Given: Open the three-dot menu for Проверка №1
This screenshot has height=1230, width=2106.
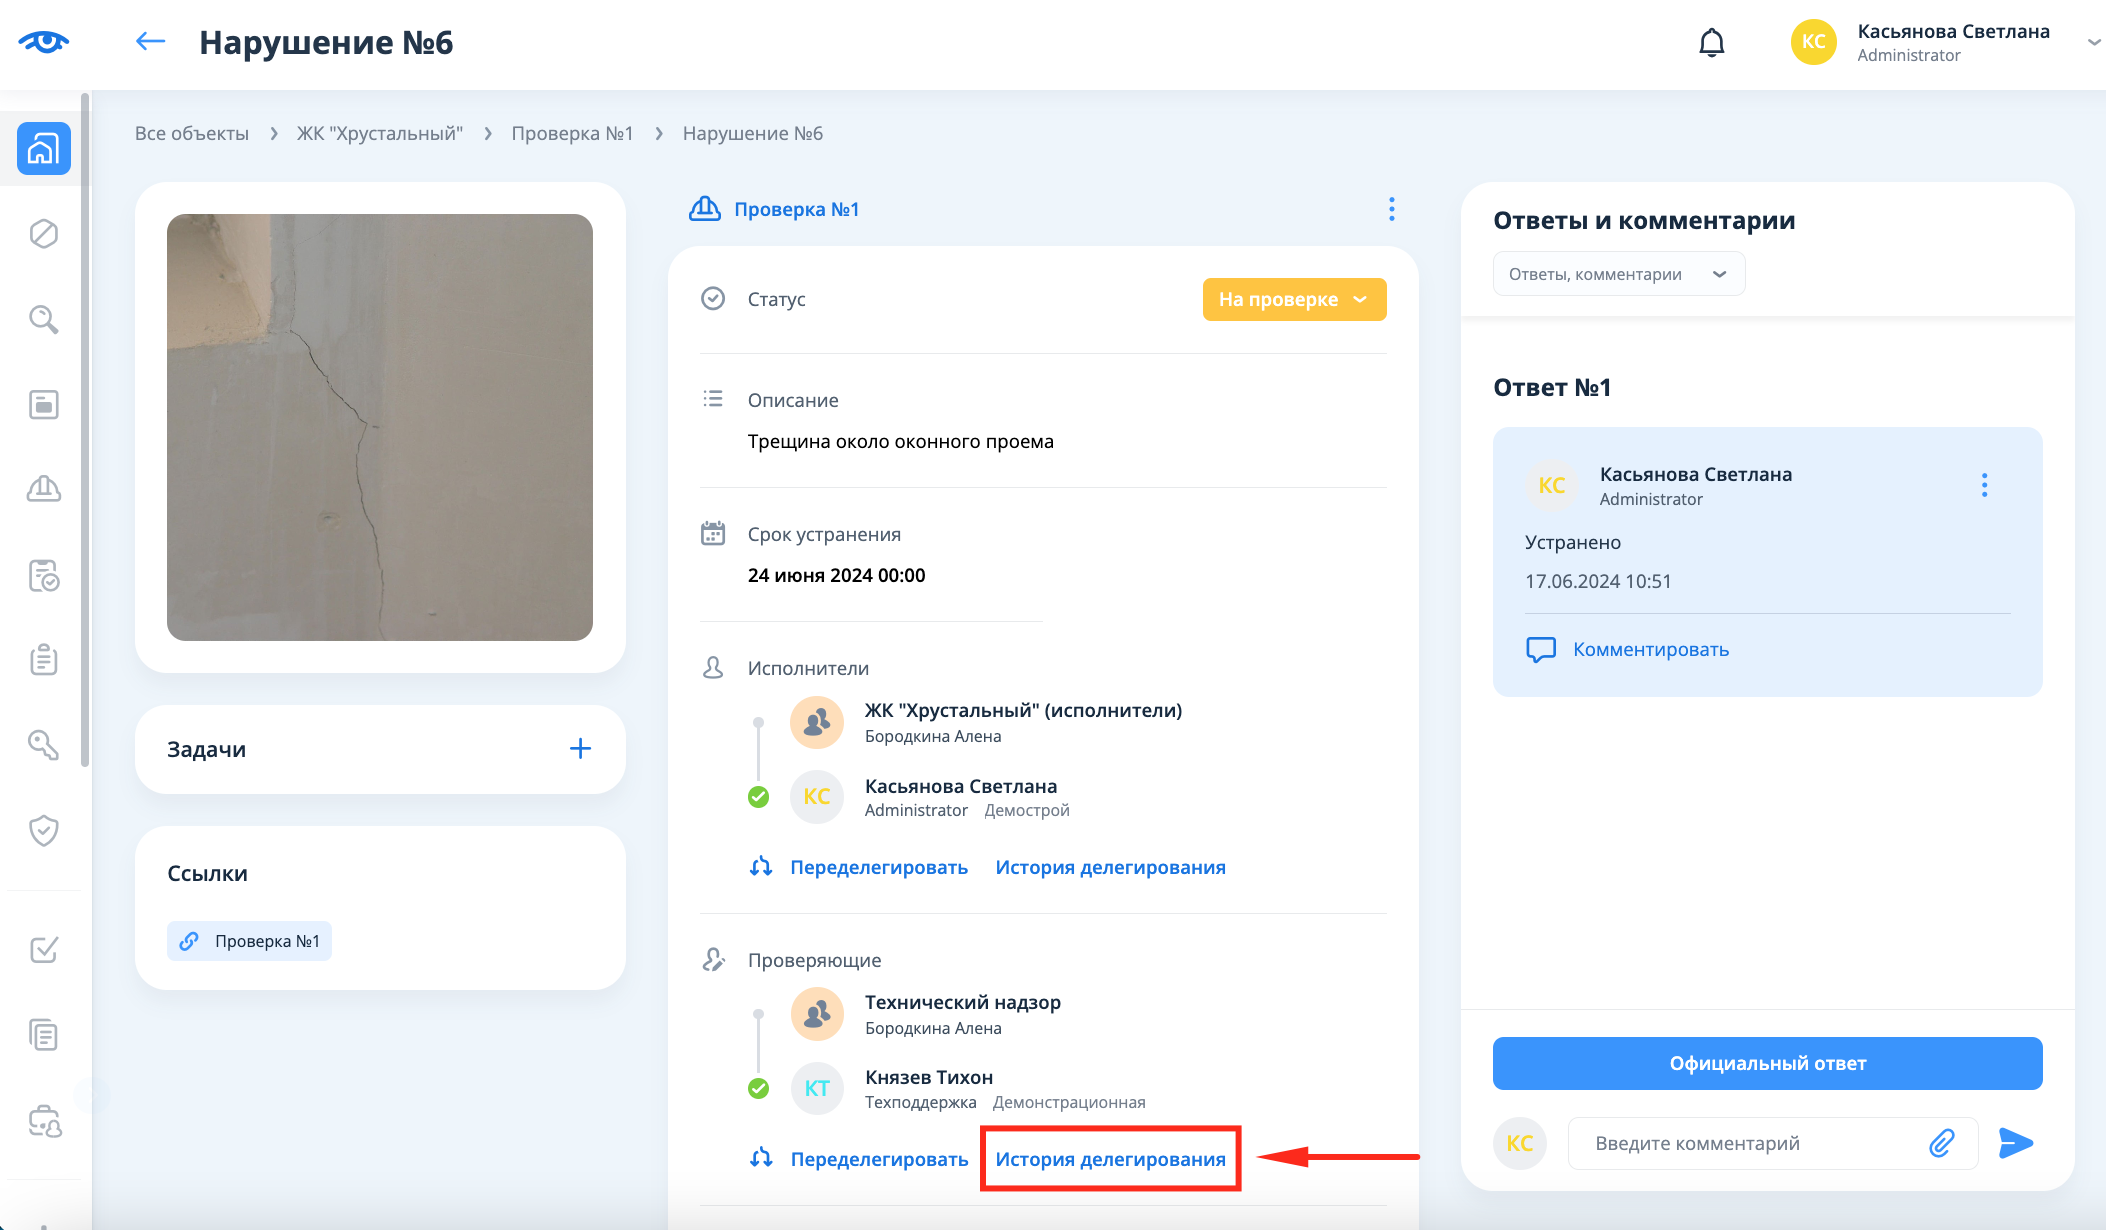Looking at the screenshot, I should click(x=1391, y=209).
